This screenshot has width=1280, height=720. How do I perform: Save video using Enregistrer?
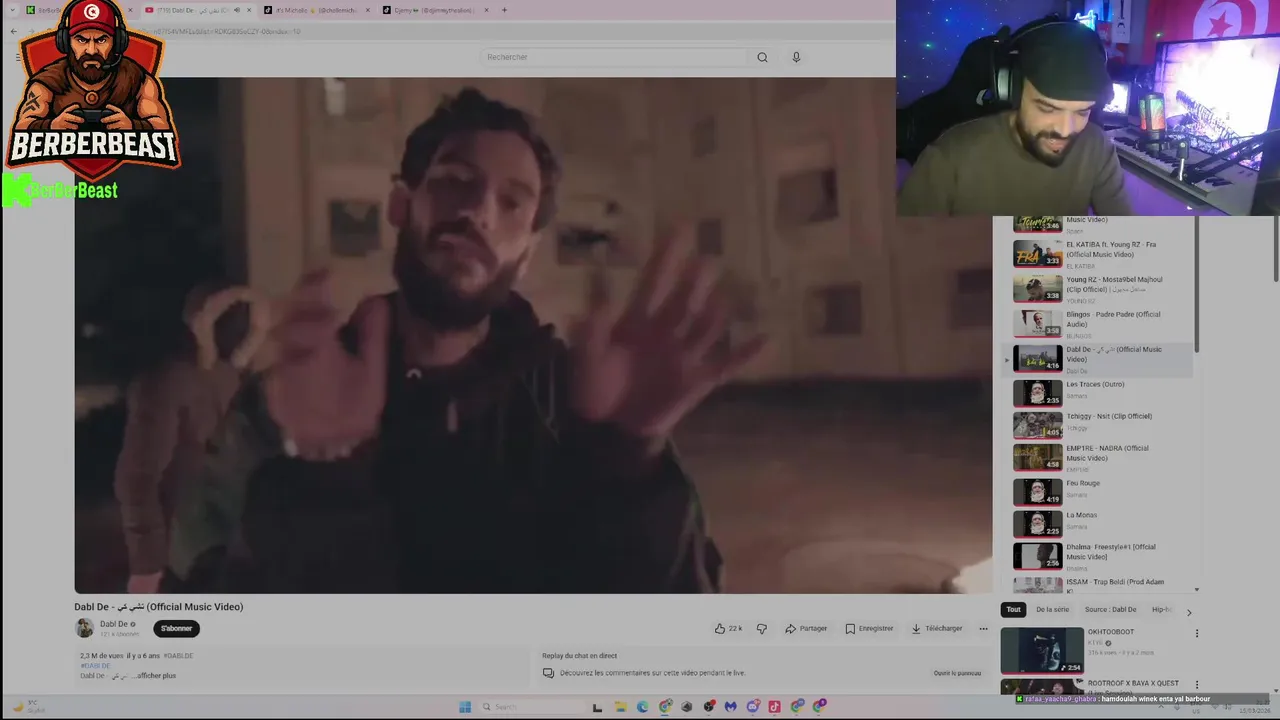pyautogui.click(x=869, y=628)
